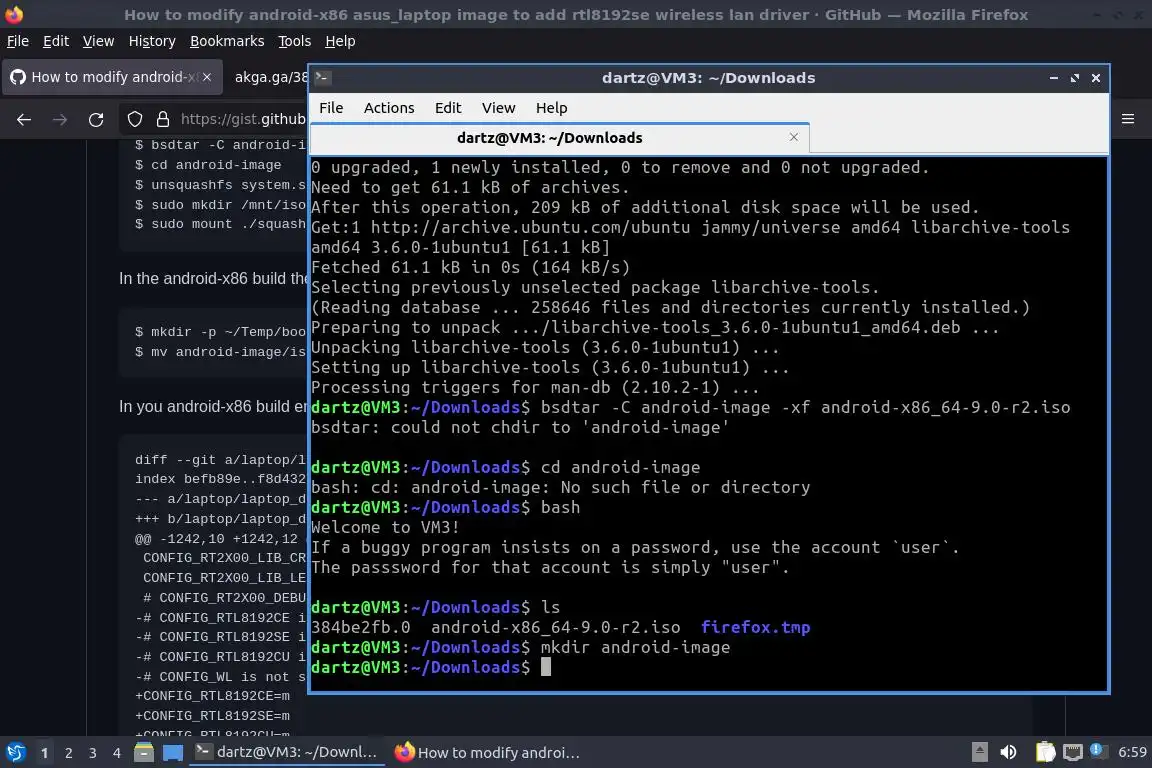
Task: Go back in Firefox
Action: (24, 119)
